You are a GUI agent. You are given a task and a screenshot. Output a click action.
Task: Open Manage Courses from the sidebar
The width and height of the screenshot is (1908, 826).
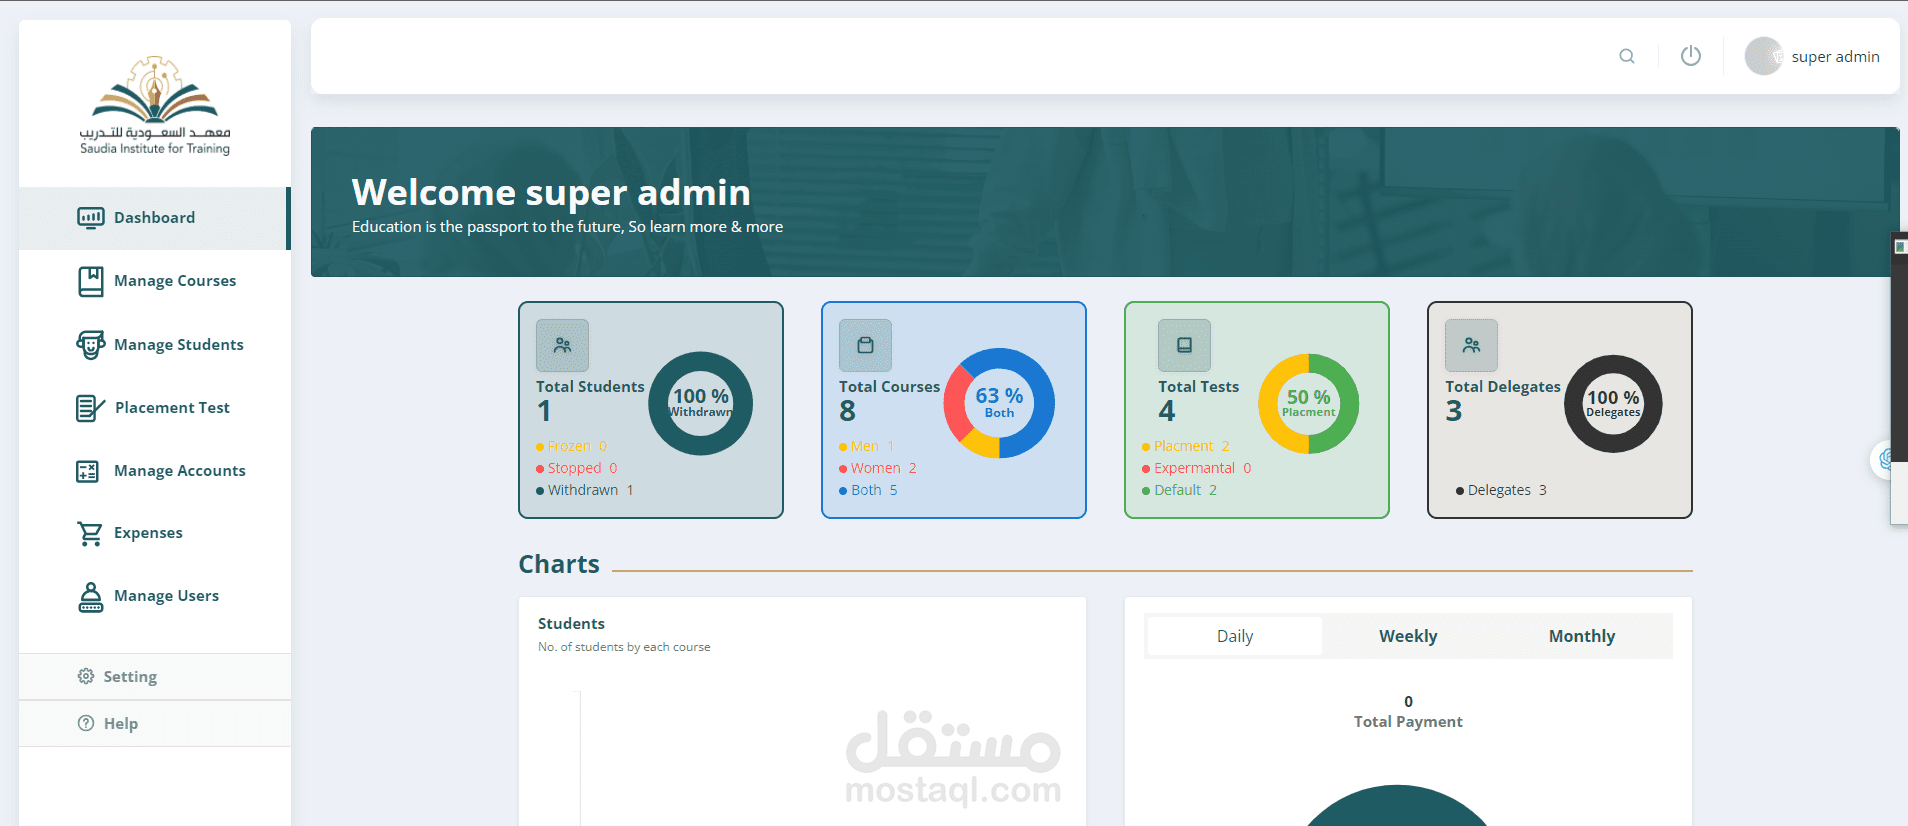pyautogui.click(x=154, y=281)
